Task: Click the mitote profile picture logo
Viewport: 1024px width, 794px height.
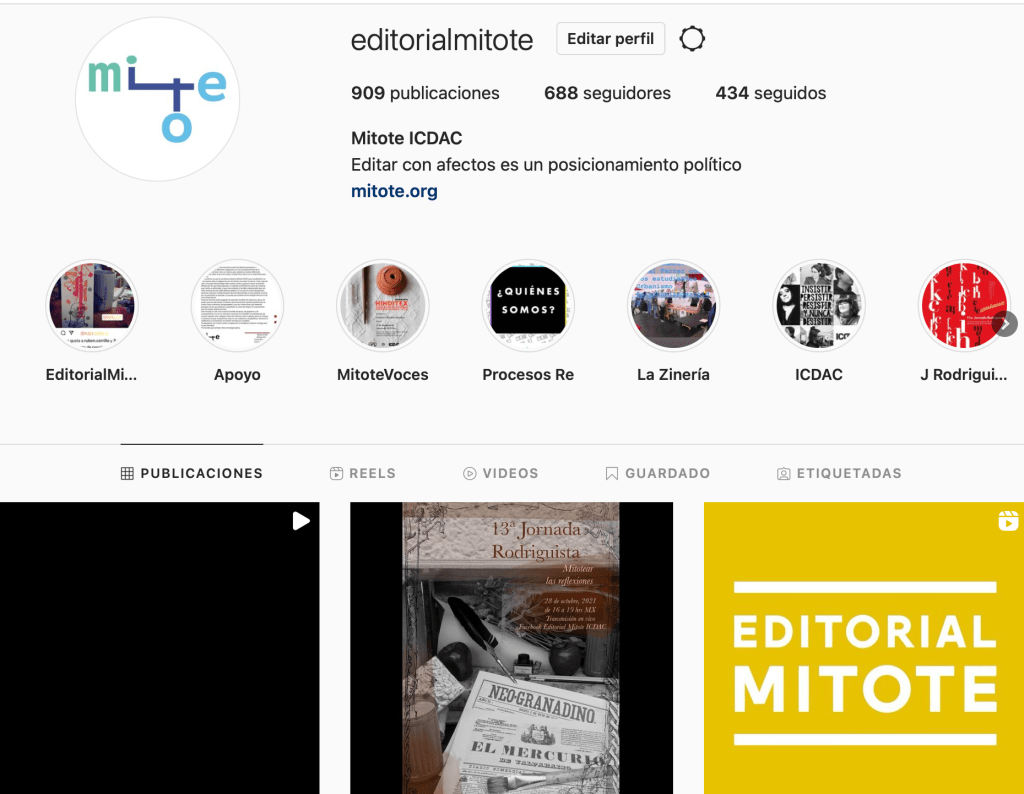Action: [157, 99]
